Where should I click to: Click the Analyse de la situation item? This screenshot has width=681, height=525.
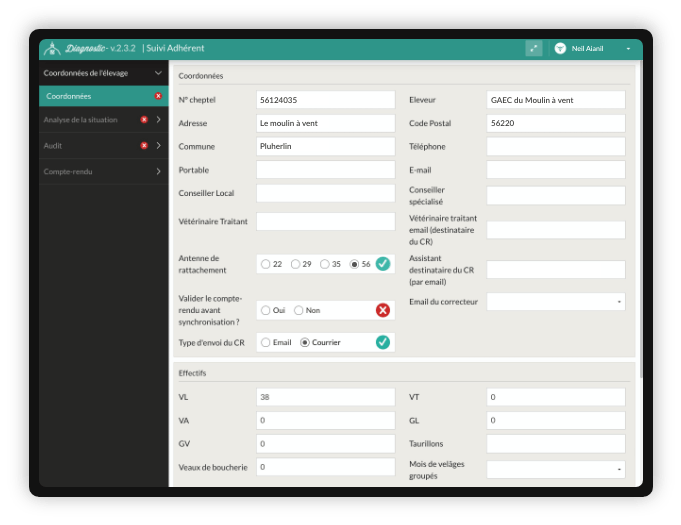[82, 120]
